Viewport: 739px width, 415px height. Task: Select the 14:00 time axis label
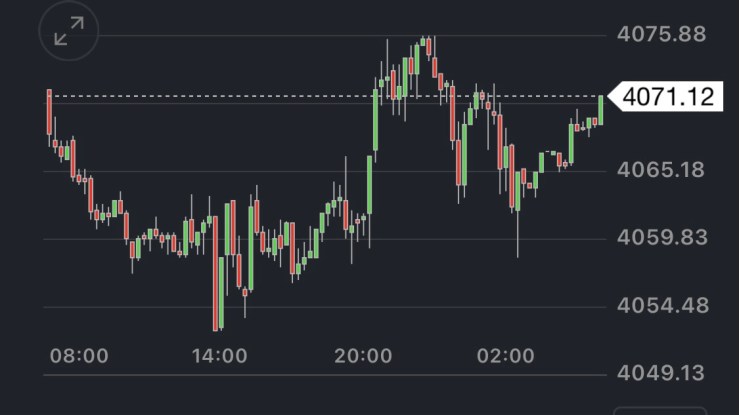(220, 355)
